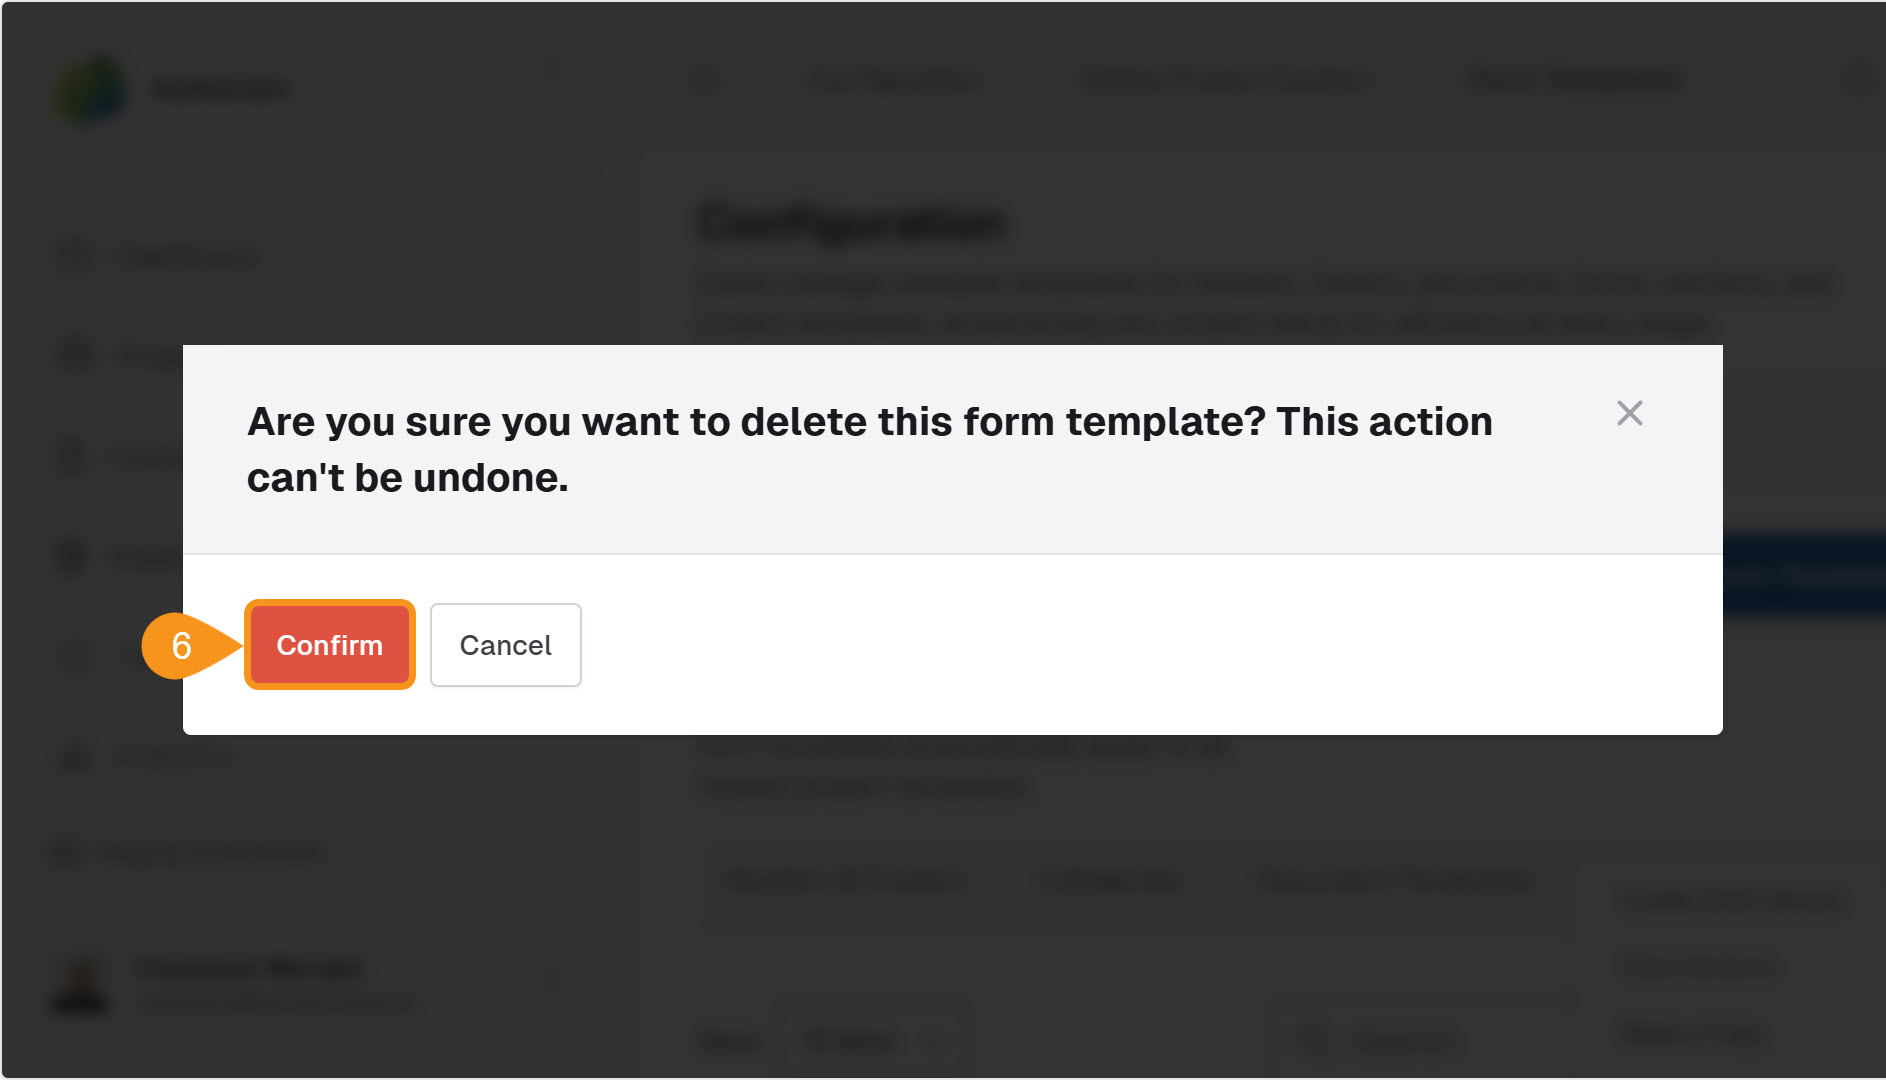1886x1080 pixels.
Task: Navigate via the Configuration breadcrumb link
Action: point(893,80)
